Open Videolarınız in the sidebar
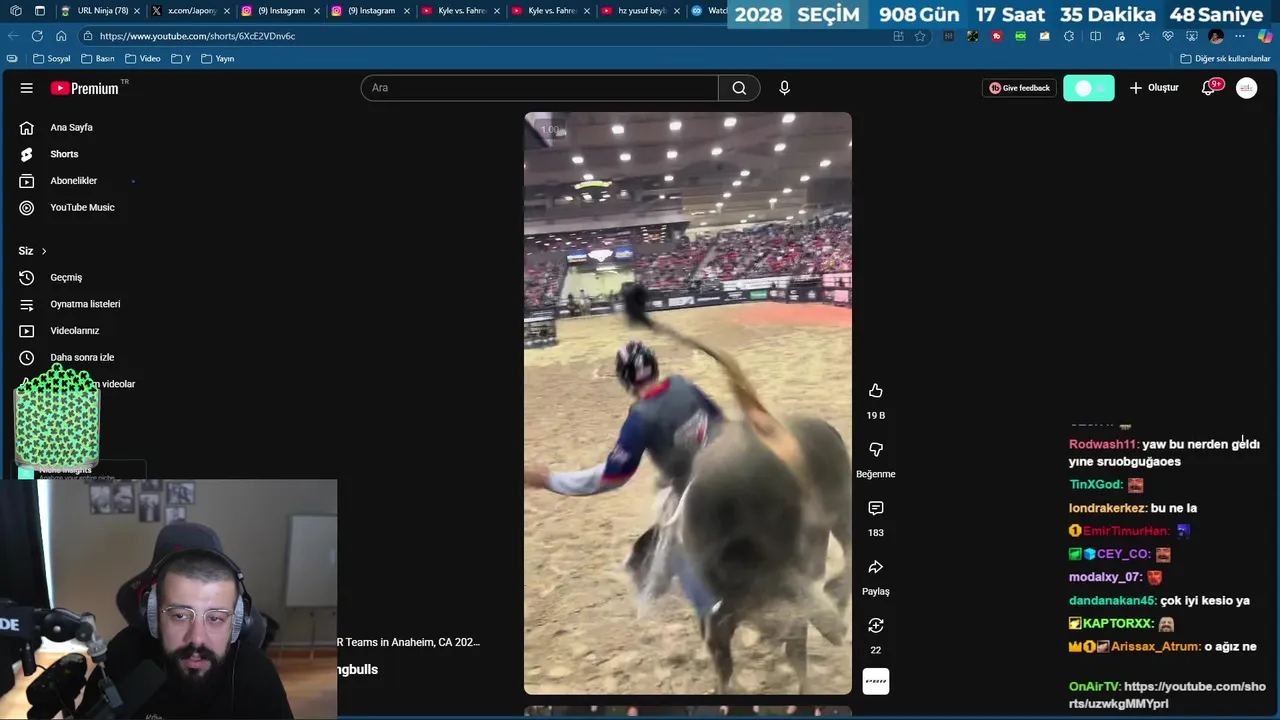Image resolution: width=1280 pixels, height=720 pixels. coord(75,331)
